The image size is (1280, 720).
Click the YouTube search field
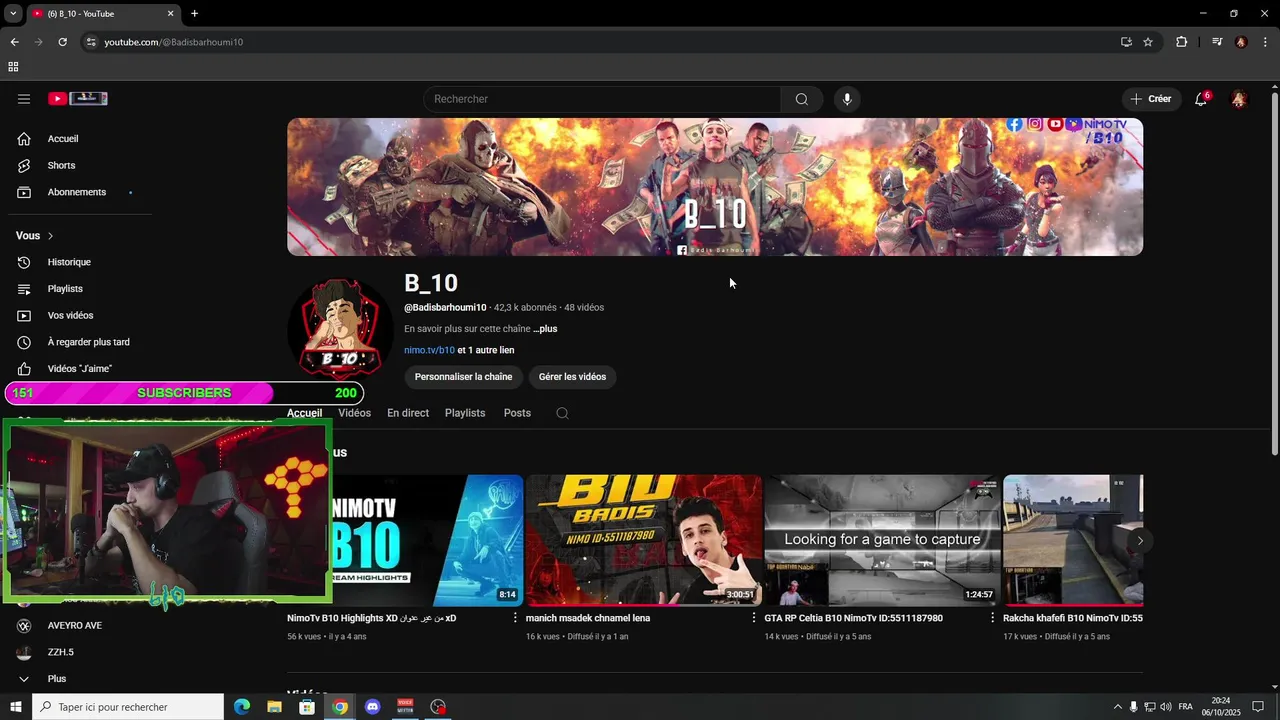(602, 99)
